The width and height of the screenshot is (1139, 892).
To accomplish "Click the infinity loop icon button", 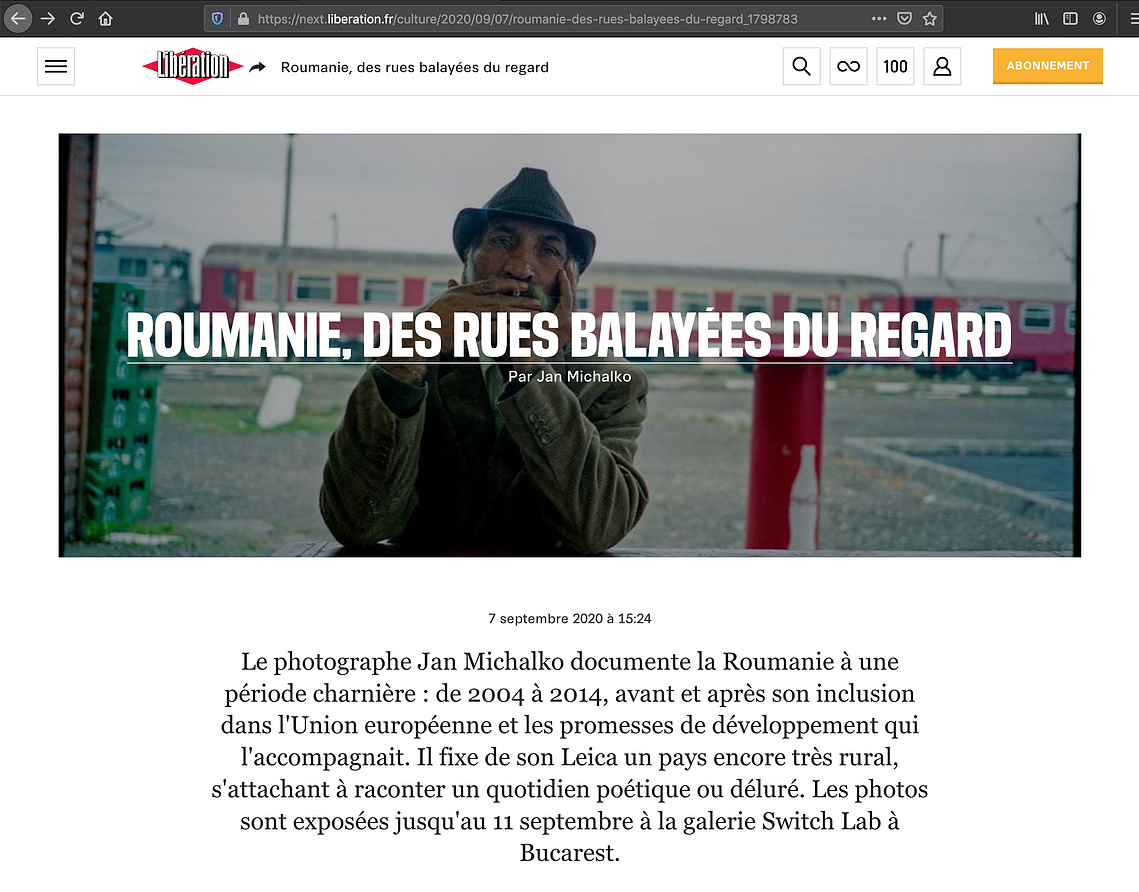I will pyautogui.click(x=848, y=66).
